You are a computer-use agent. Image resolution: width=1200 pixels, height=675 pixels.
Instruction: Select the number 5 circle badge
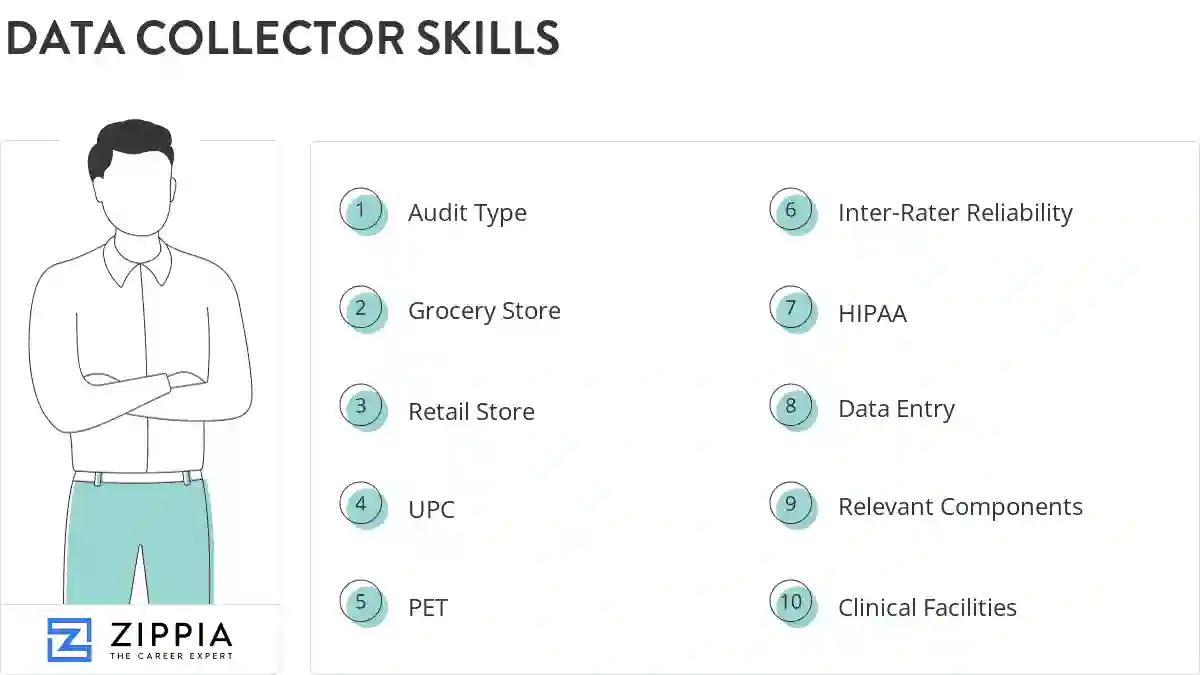coord(361,603)
